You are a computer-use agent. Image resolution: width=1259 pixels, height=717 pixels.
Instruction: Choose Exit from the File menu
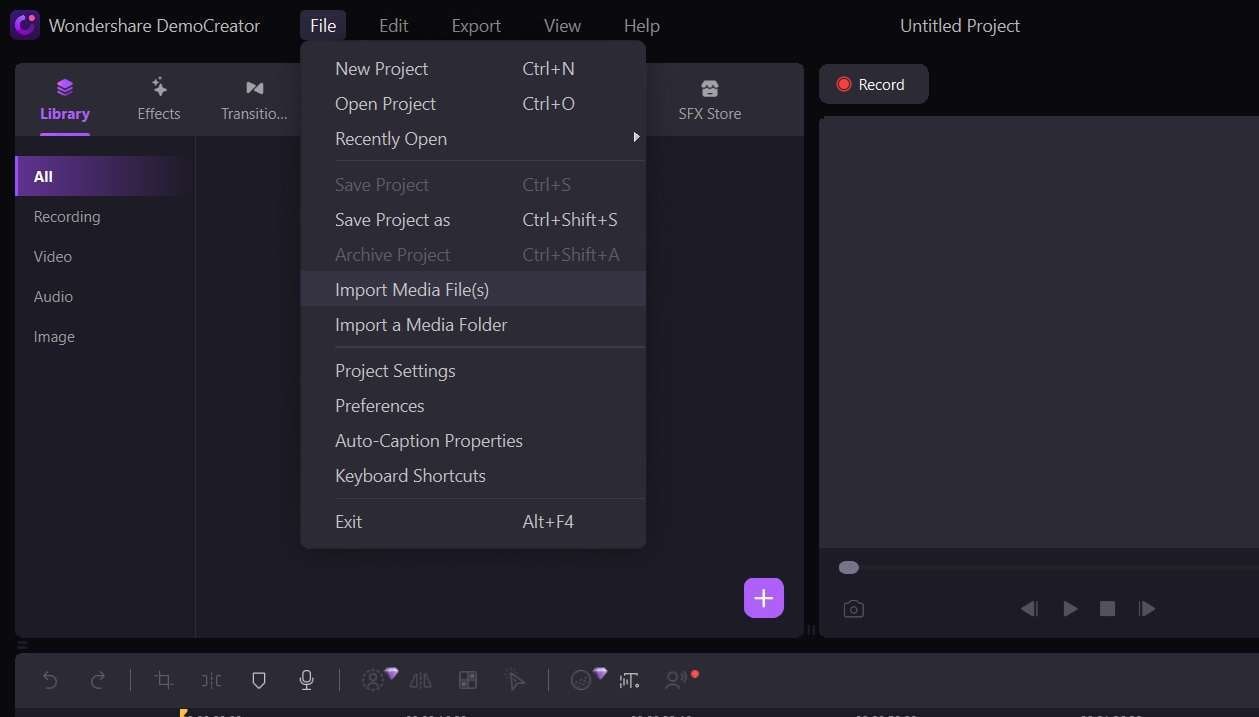(x=473, y=522)
